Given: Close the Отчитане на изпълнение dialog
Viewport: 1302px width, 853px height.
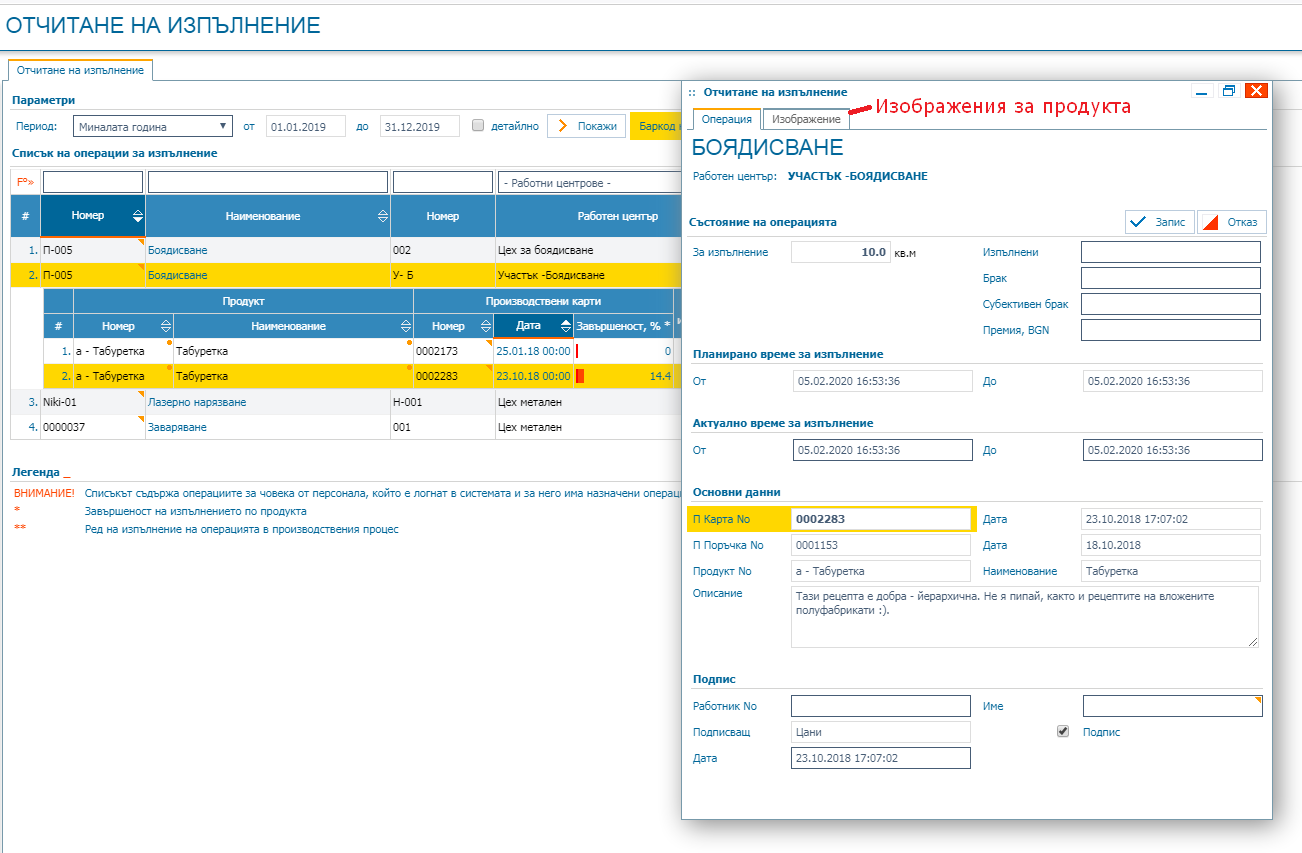Looking at the screenshot, I should (1257, 90).
